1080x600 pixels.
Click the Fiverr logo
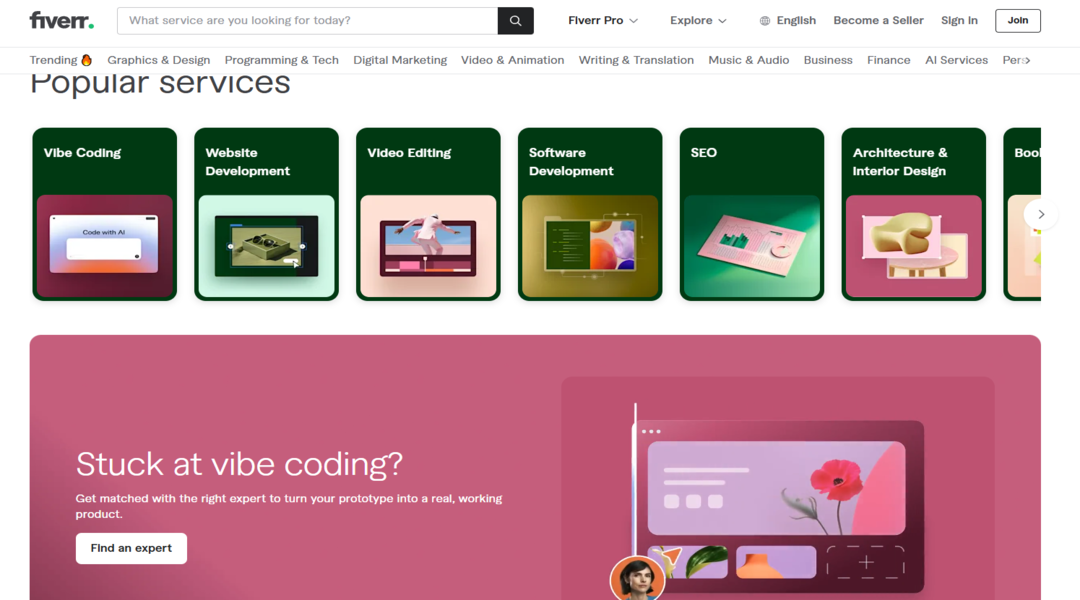61,21
